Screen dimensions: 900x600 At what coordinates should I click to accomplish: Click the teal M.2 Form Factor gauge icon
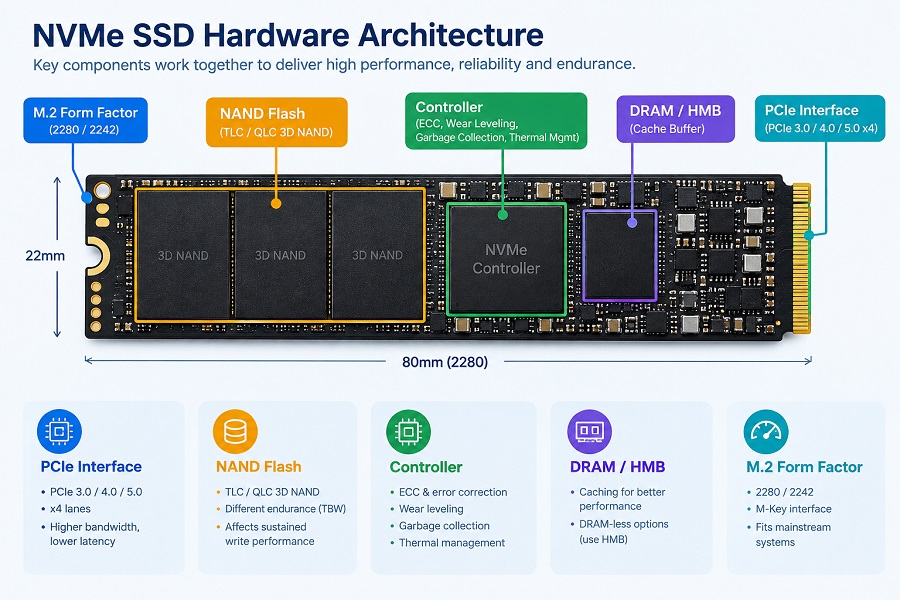click(x=766, y=431)
